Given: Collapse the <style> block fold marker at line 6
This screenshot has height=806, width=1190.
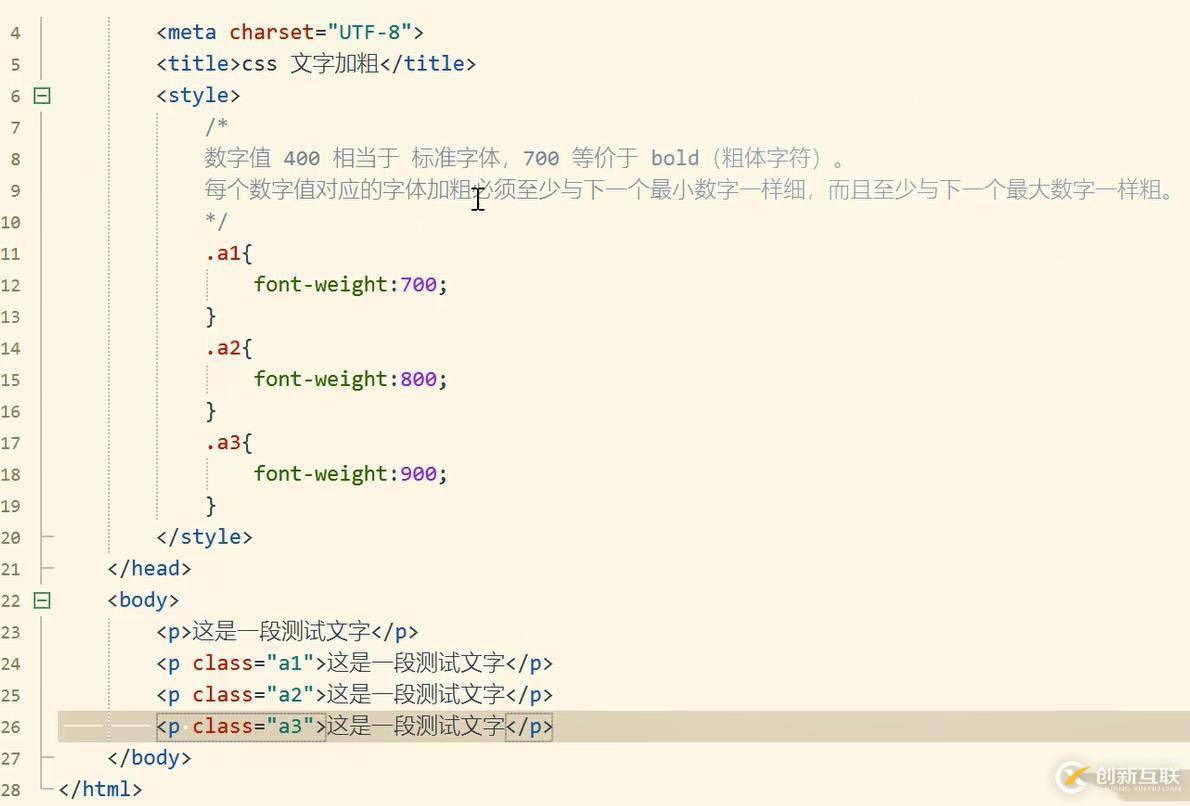Looking at the screenshot, I should click(x=40, y=95).
